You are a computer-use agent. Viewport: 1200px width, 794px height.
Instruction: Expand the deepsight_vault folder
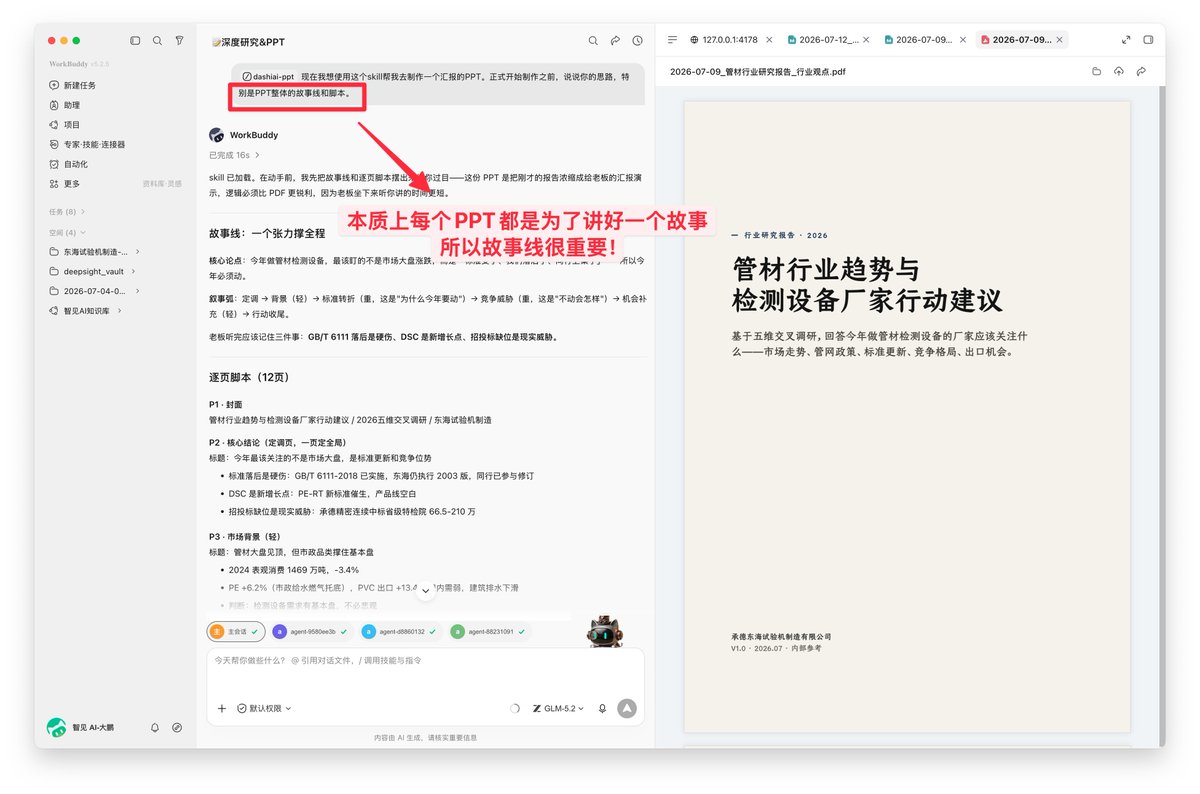[93, 271]
